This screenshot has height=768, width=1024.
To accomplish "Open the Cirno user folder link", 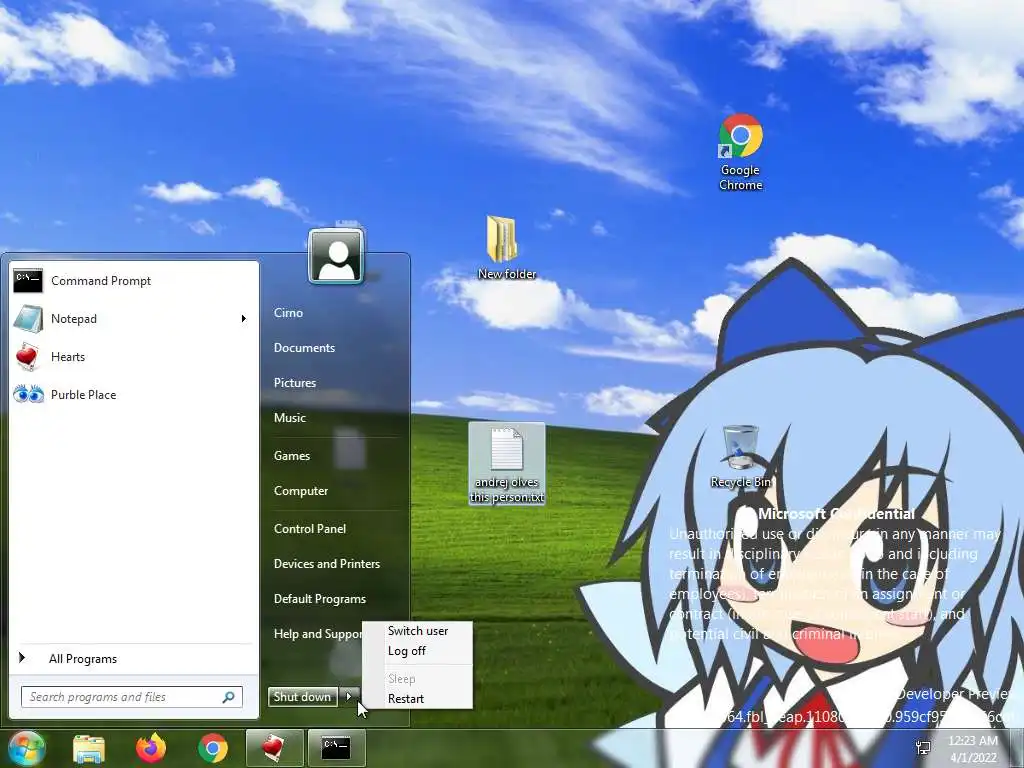I will [x=288, y=313].
